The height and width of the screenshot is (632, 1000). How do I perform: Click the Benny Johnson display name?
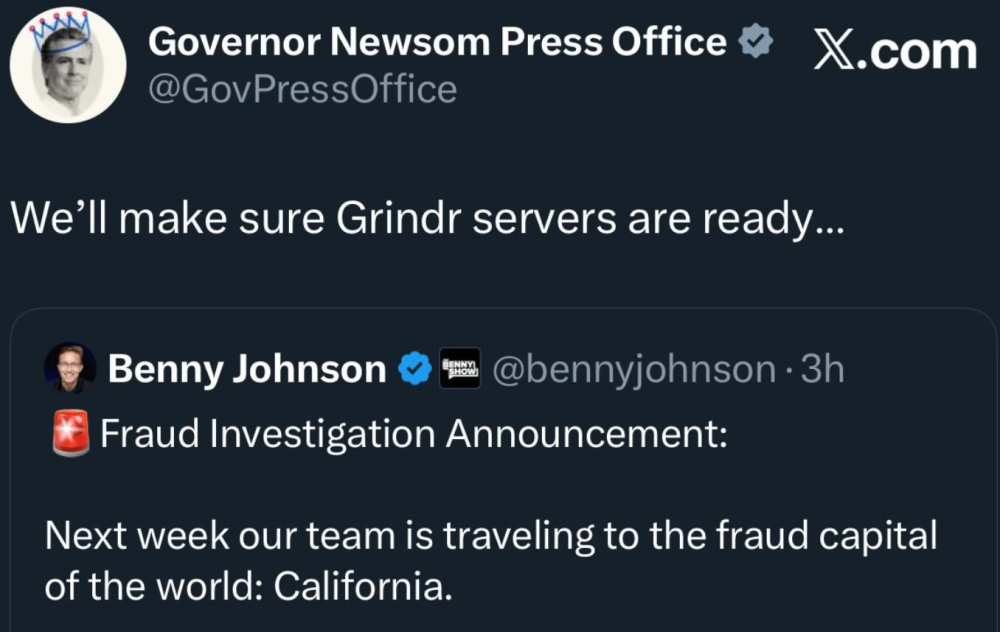pos(246,370)
